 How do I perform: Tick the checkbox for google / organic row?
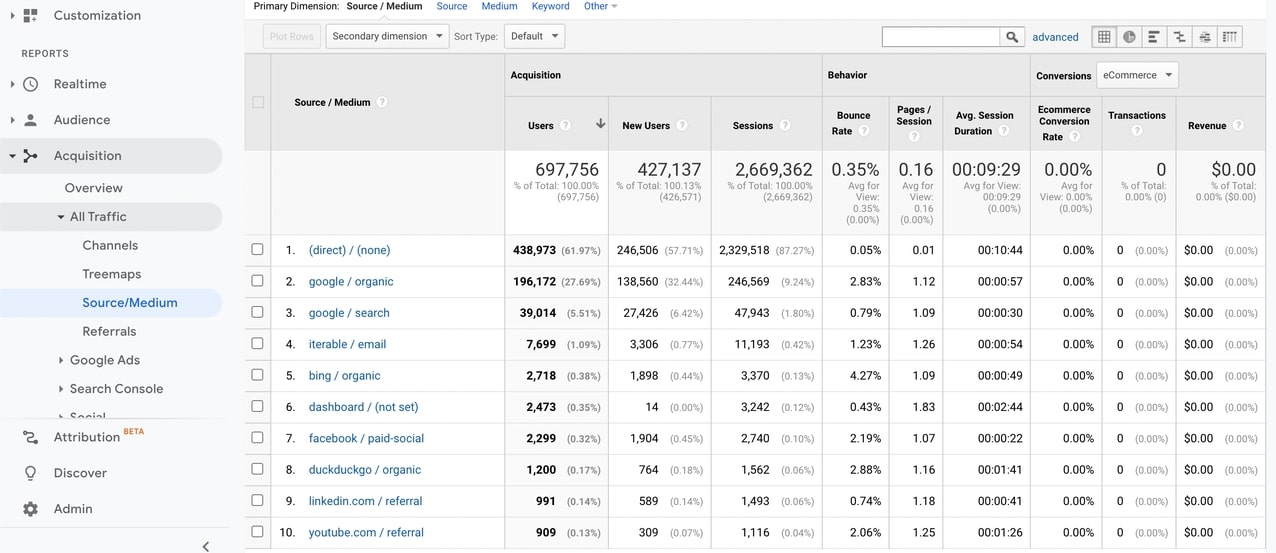pyautogui.click(x=258, y=281)
